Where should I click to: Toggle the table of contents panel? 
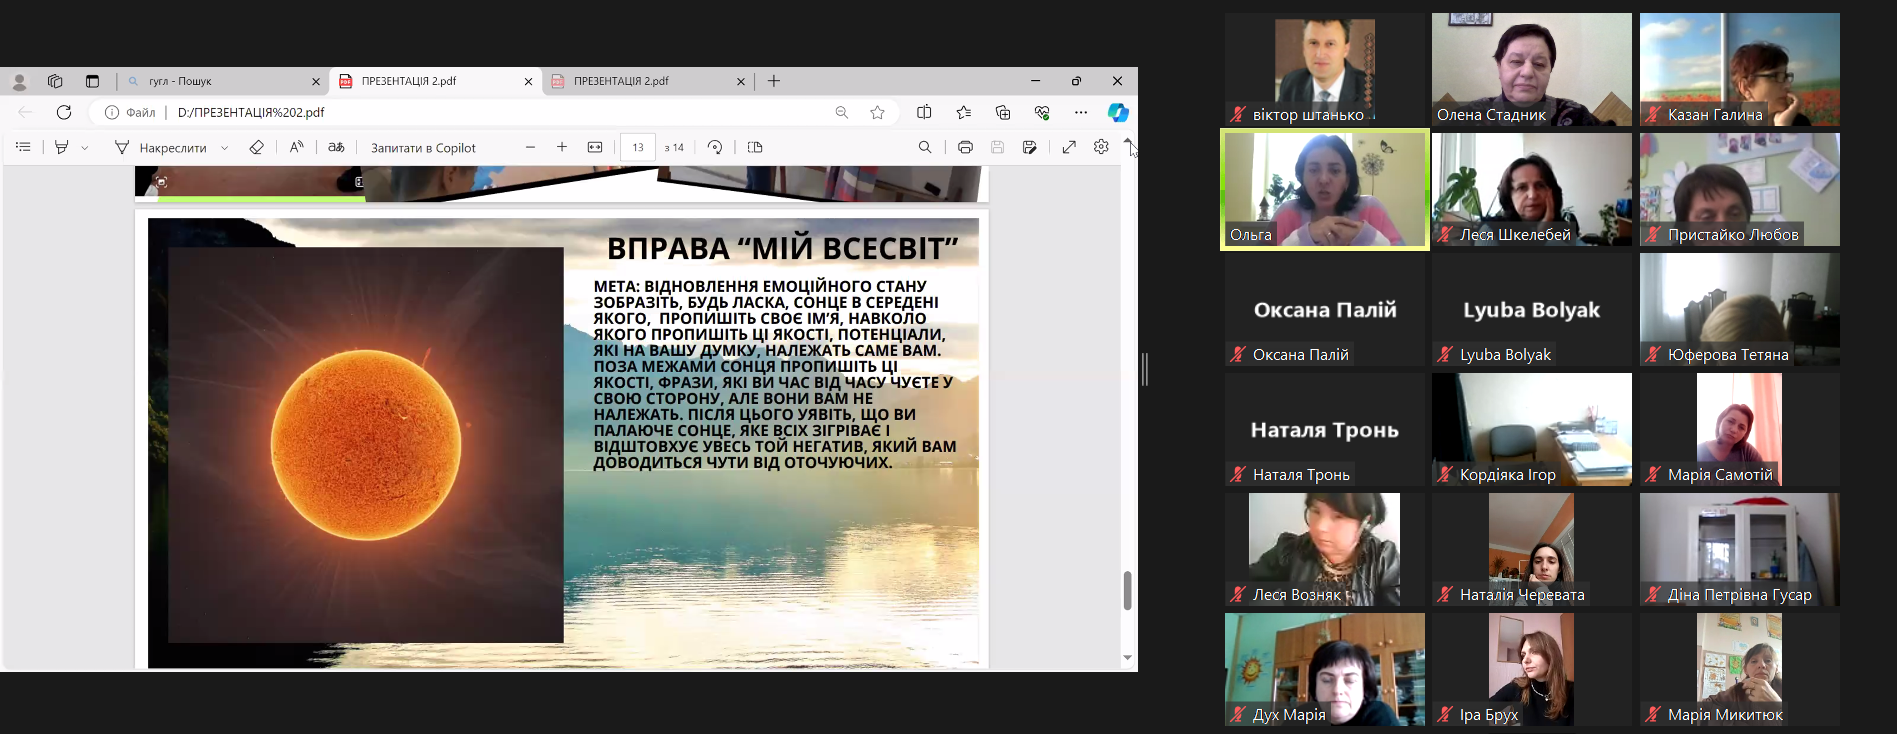[23, 147]
